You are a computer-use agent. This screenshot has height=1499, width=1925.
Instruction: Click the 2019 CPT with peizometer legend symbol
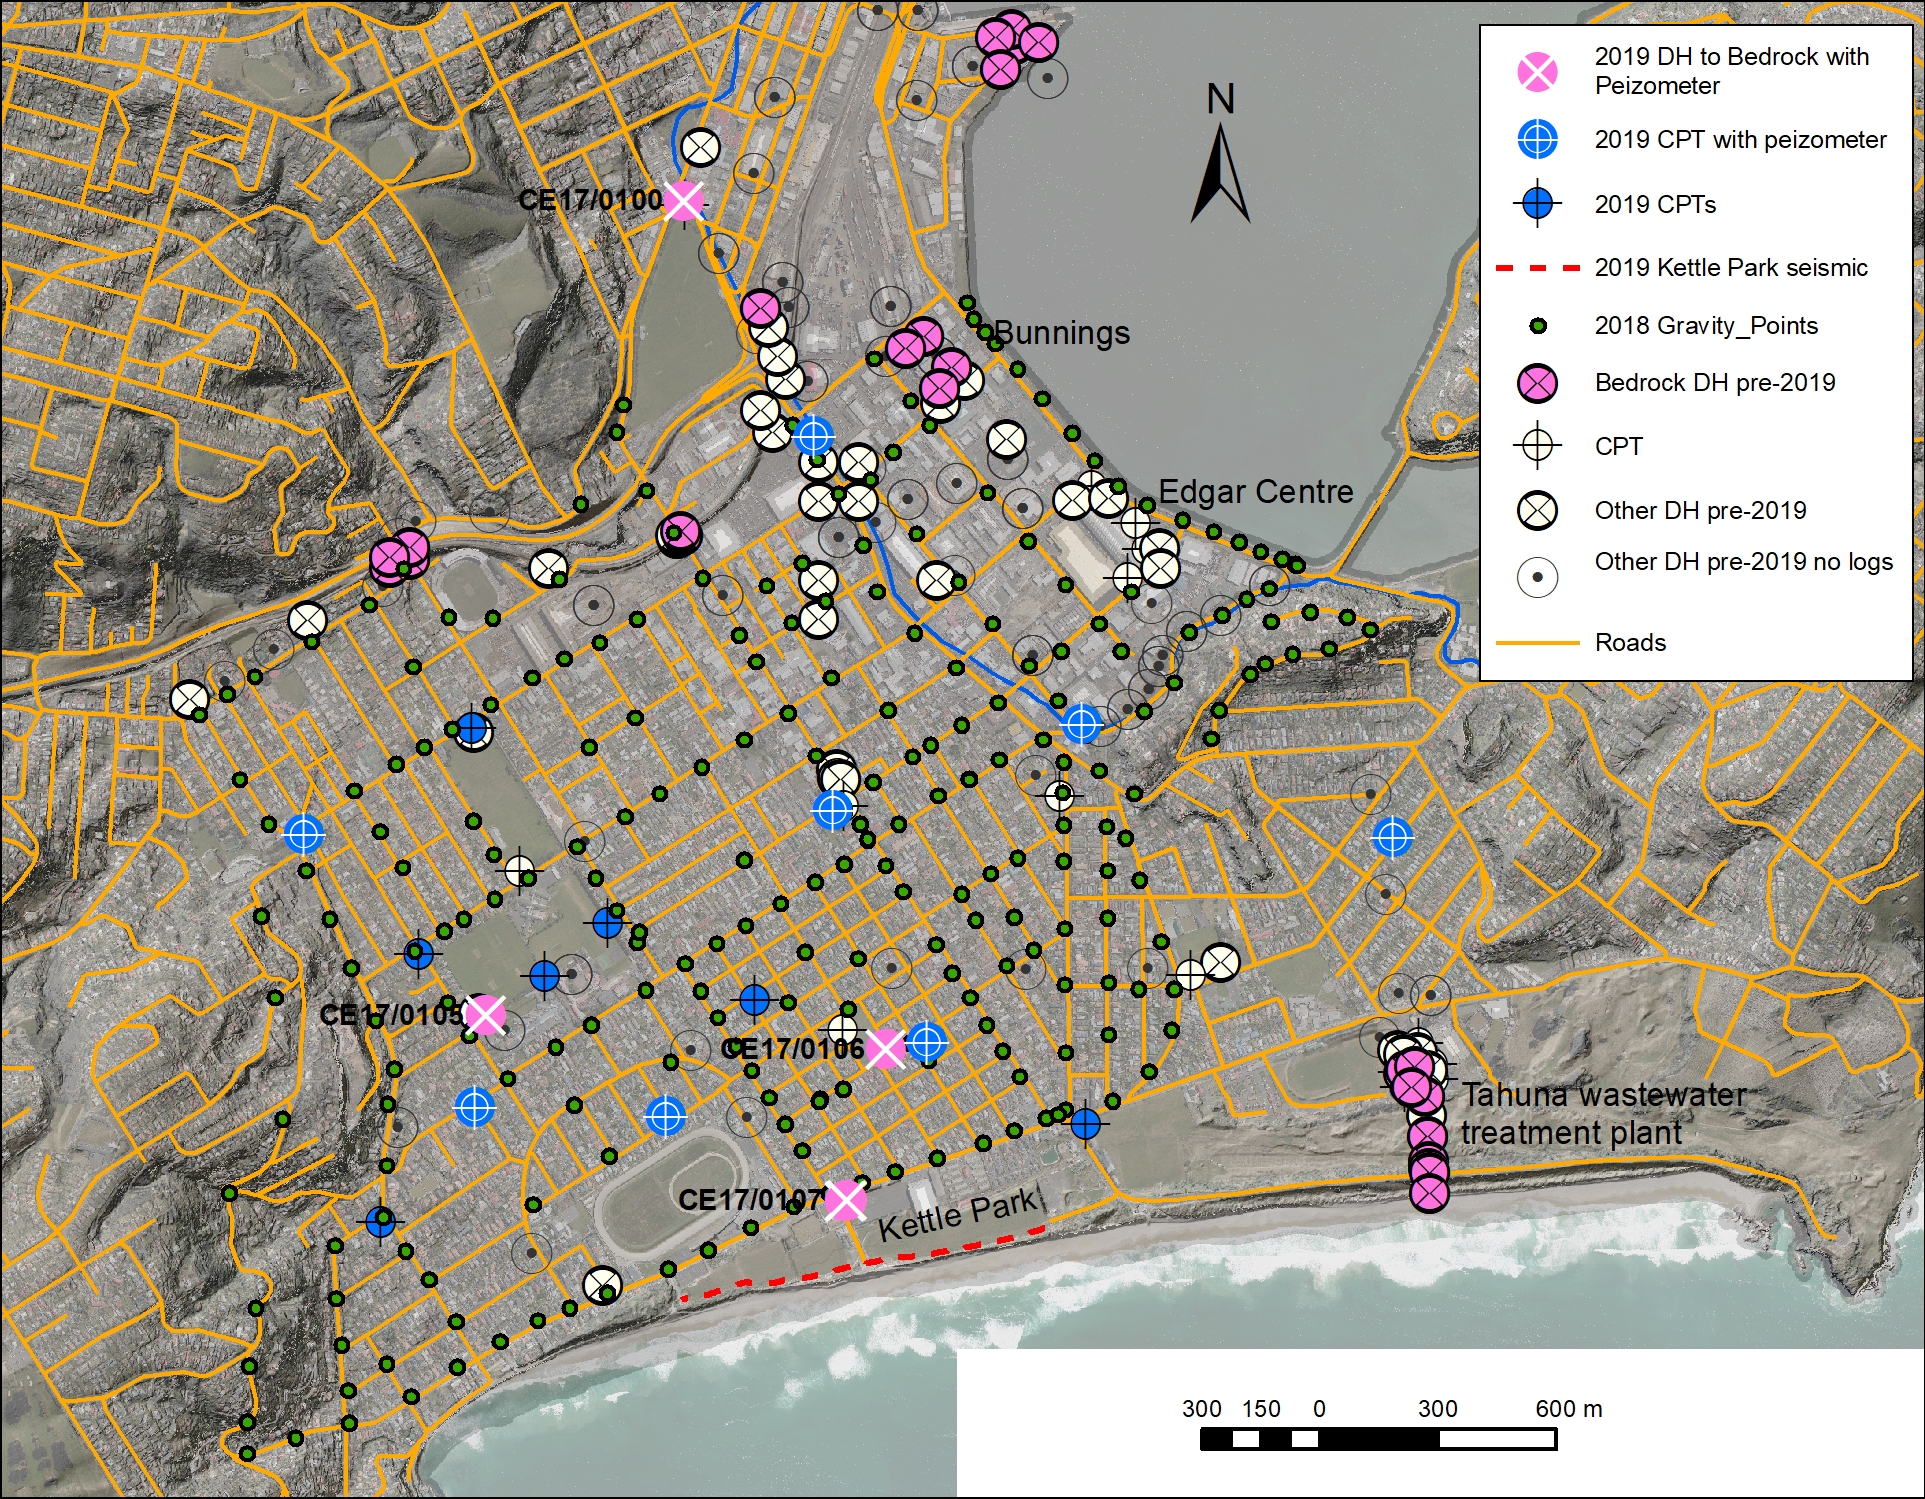[x=1537, y=139]
